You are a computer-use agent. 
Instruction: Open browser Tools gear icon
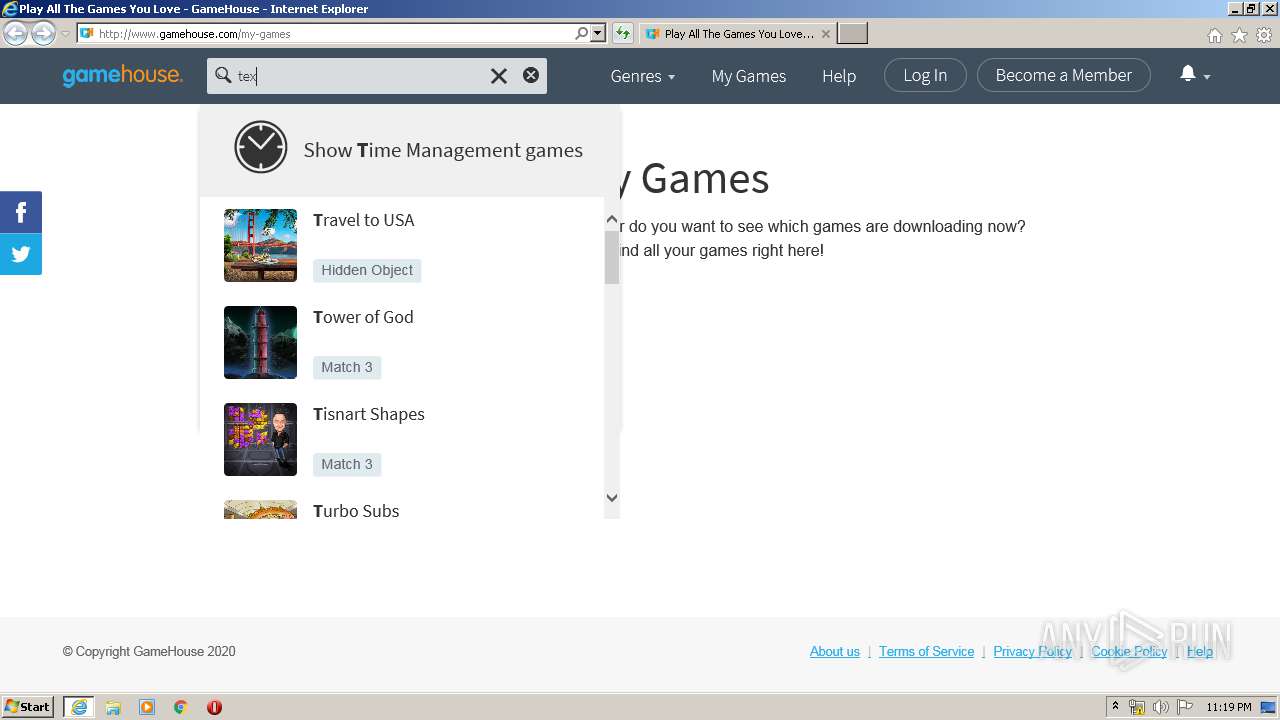(x=1264, y=35)
